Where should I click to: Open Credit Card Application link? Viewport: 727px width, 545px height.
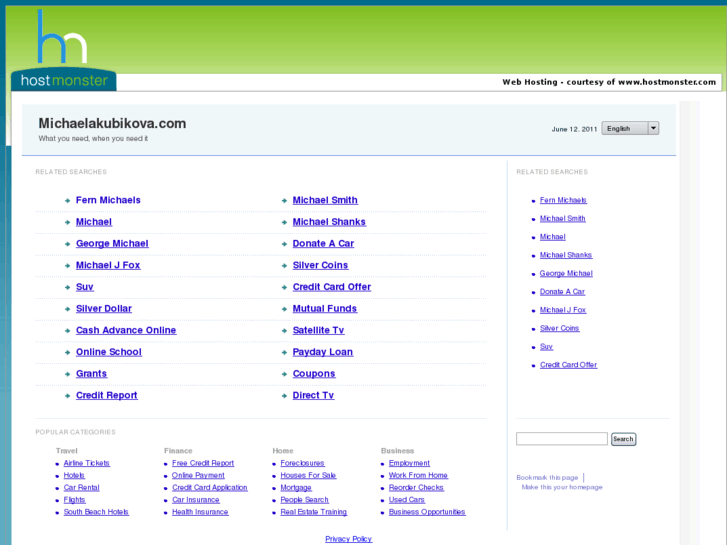click(x=210, y=487)
